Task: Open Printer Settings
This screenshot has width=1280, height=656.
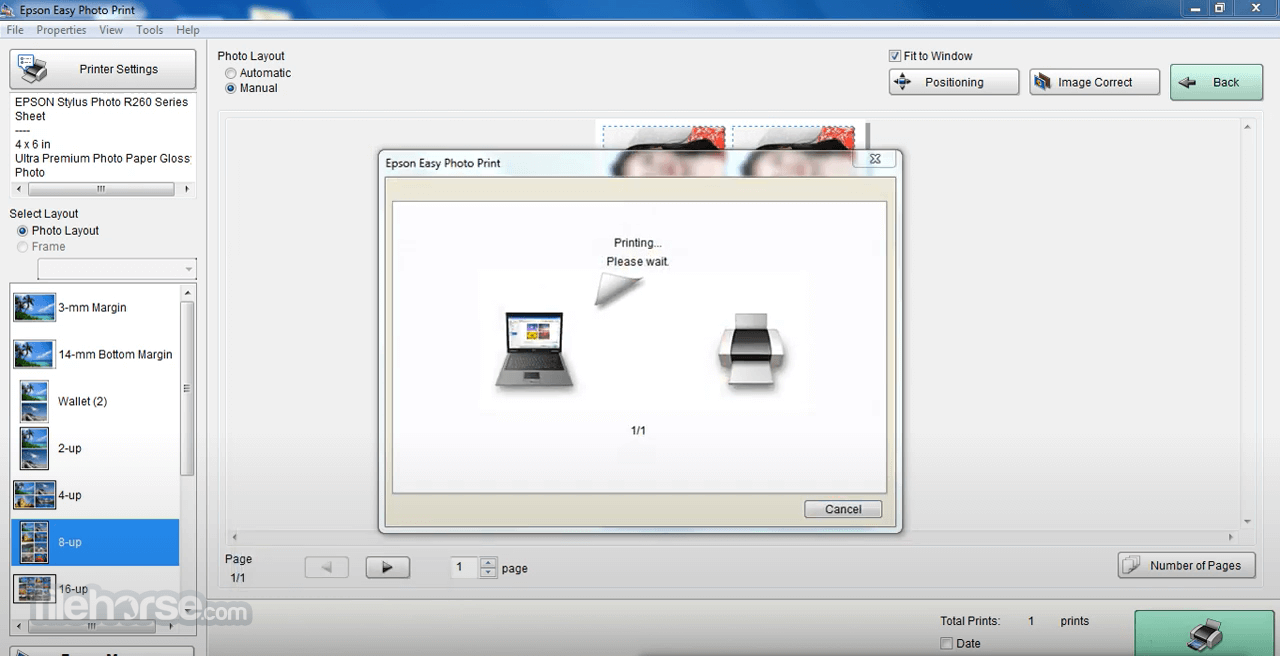Action: pos(102,69)
